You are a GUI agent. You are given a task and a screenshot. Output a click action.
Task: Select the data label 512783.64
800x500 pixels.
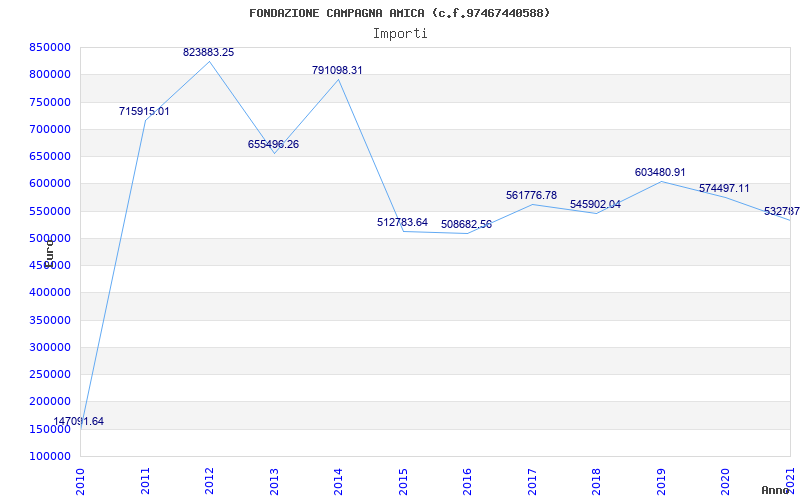coord(403,222)
